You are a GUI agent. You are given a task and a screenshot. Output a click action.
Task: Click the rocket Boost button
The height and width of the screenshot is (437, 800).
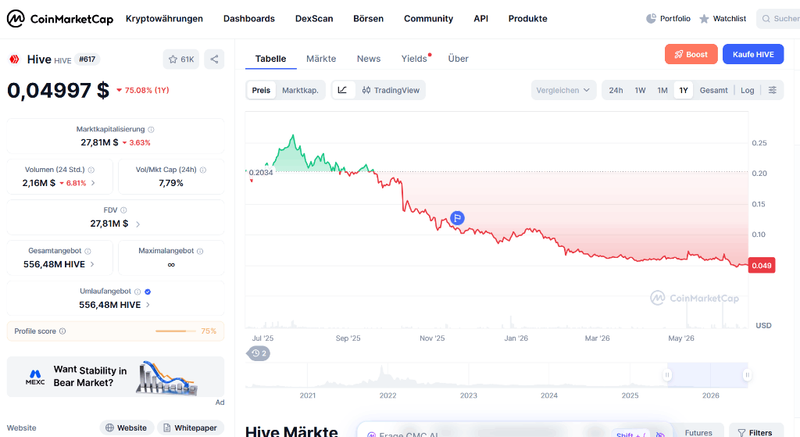coord(691,54)
